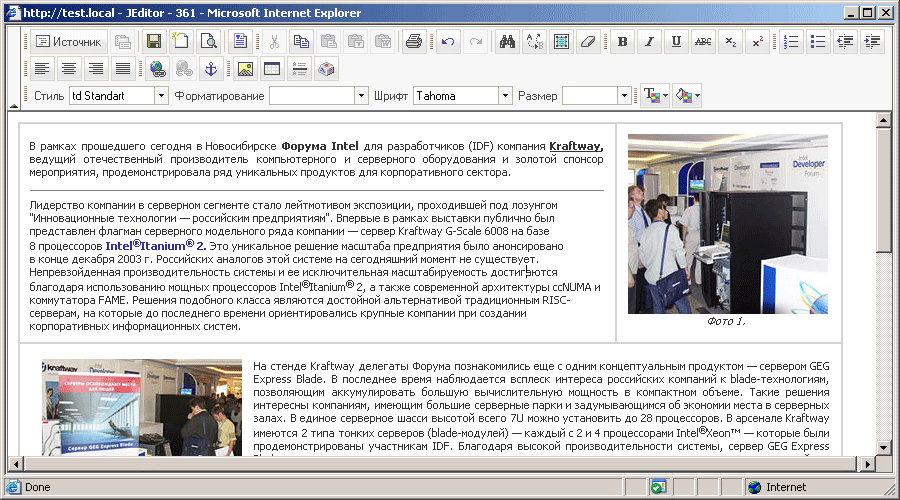Image resolution: width=900 pixels, height=500 pixels.
Task: Open background color picker
Action: coord(687,95)
